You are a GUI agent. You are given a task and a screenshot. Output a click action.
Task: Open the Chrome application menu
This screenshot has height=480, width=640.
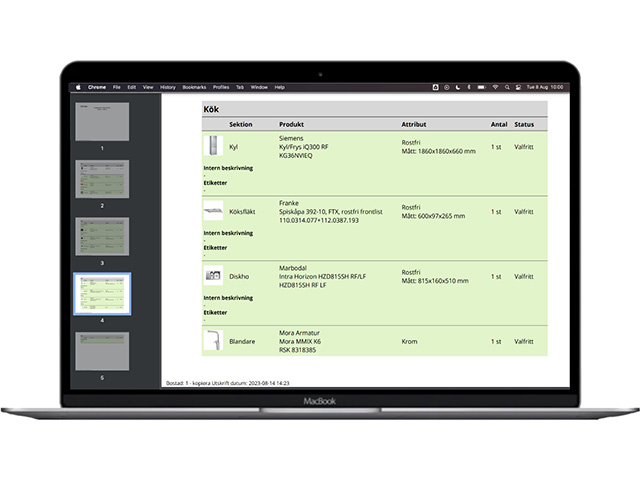(97, 87)
